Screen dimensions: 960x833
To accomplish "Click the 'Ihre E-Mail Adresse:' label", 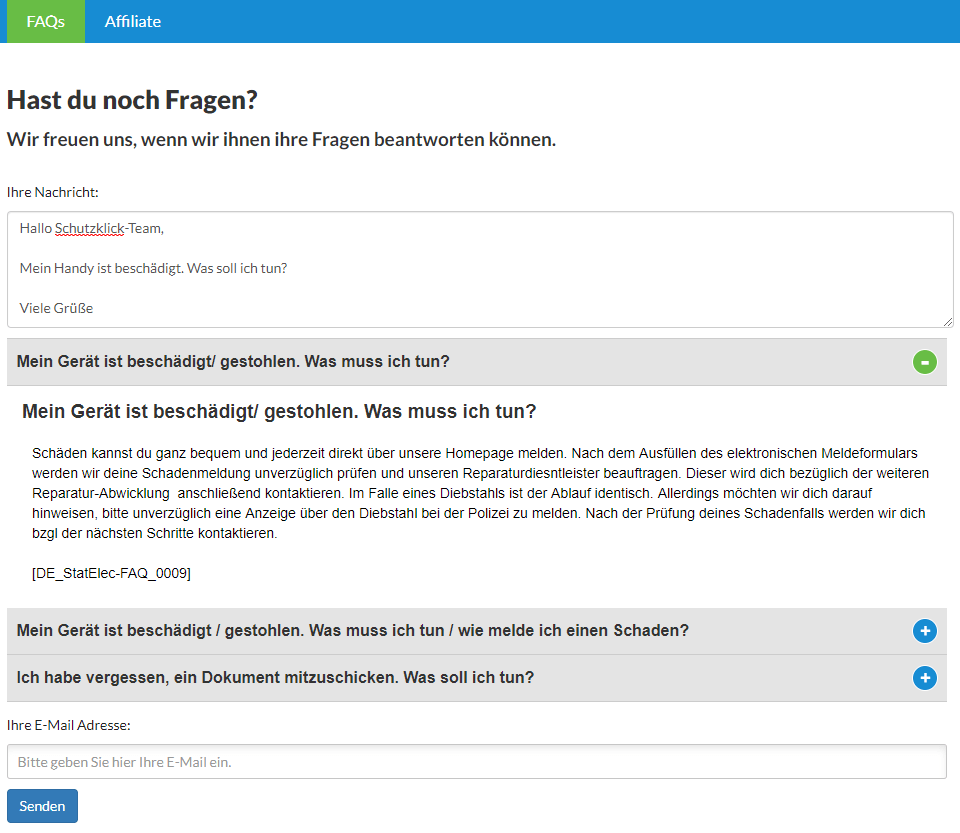I will coord(69,725).
